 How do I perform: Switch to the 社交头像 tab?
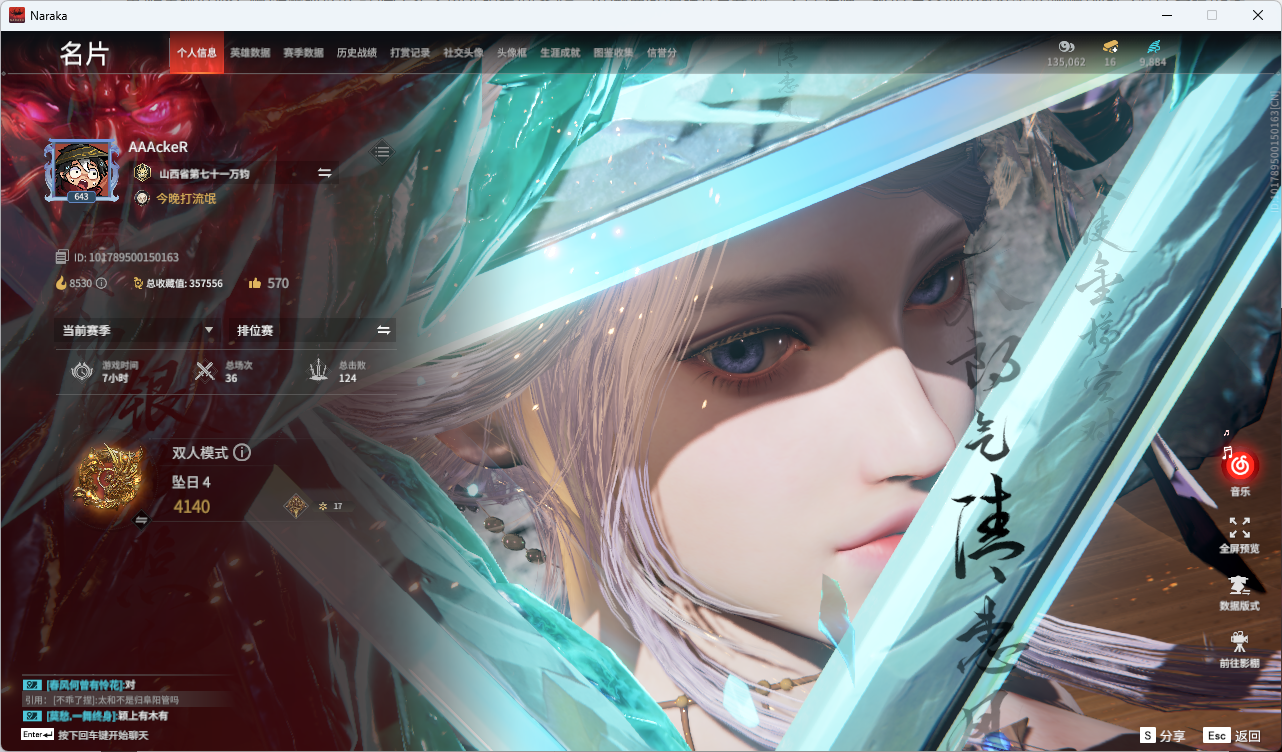tap(464, 53)
